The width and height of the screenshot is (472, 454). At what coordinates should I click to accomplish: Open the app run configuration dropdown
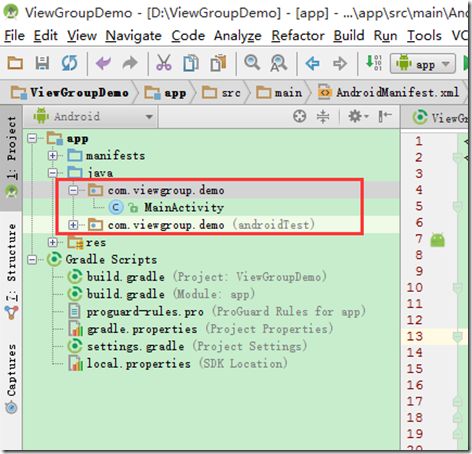click(423, 63)
